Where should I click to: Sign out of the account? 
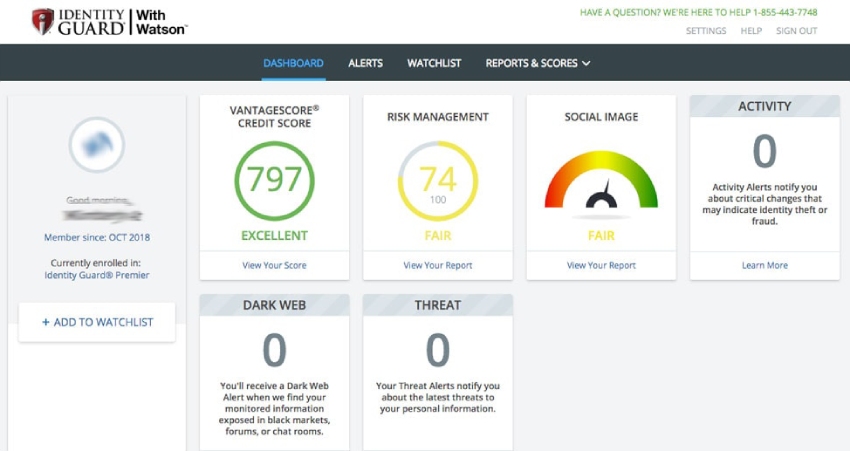click(x=796, y=31)
